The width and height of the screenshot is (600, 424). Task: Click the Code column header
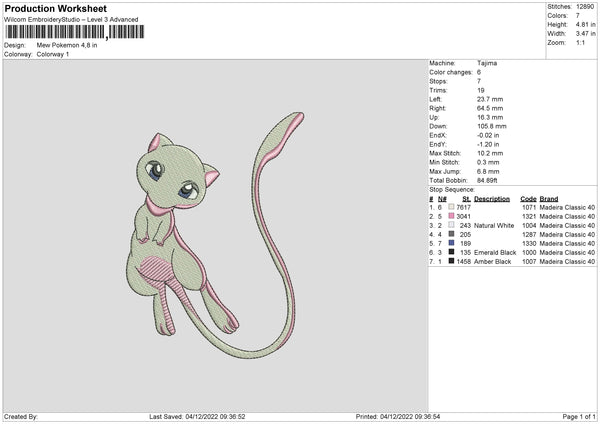pyautogui.click(x=528, y=199)
